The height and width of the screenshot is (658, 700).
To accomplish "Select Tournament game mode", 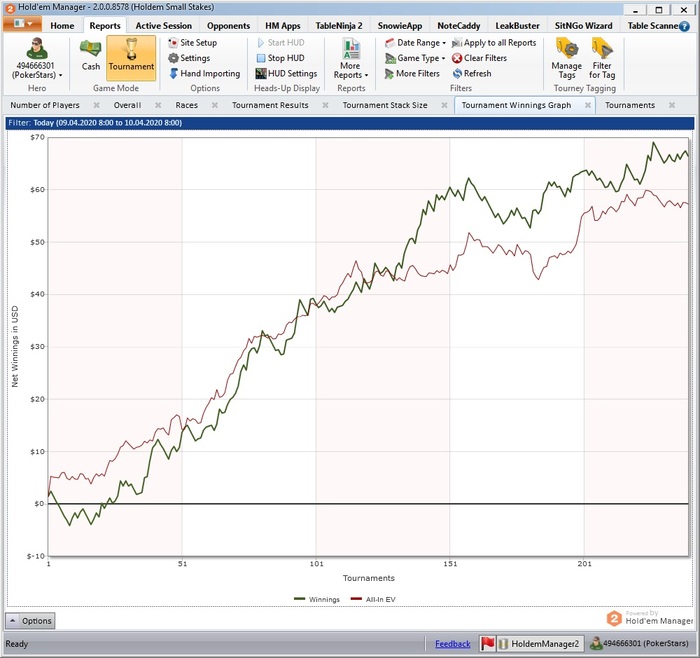I will pyautogui.click(x=131, y=58).
